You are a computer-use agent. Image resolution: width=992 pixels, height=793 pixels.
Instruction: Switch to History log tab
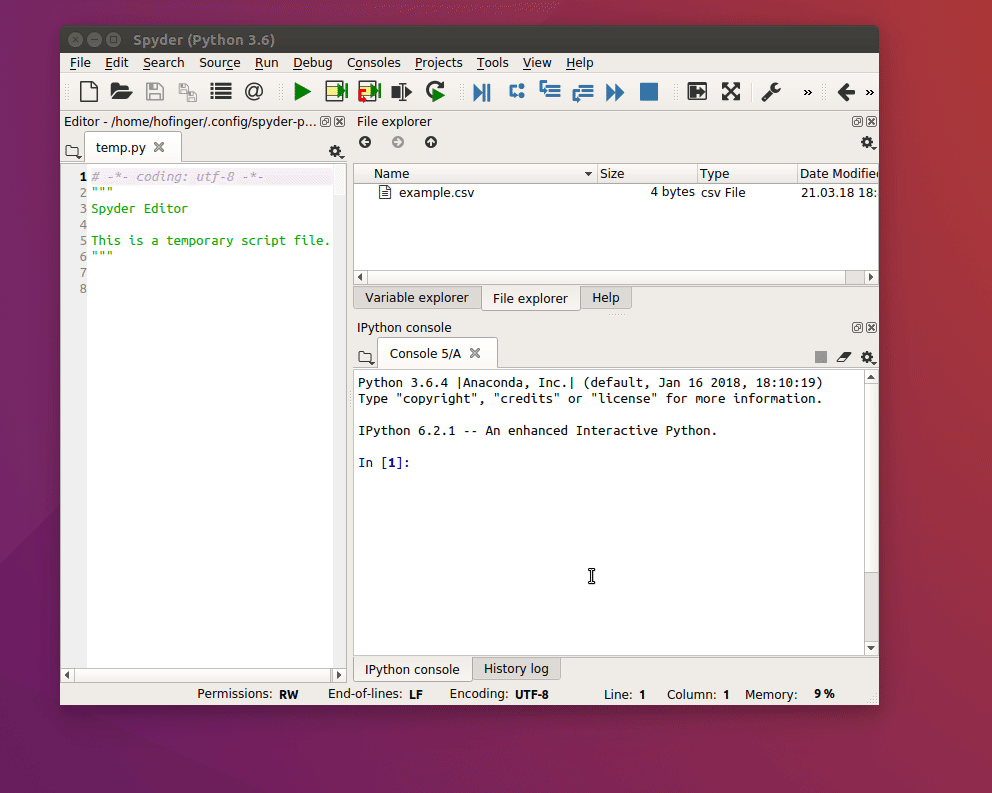[516, 668]
